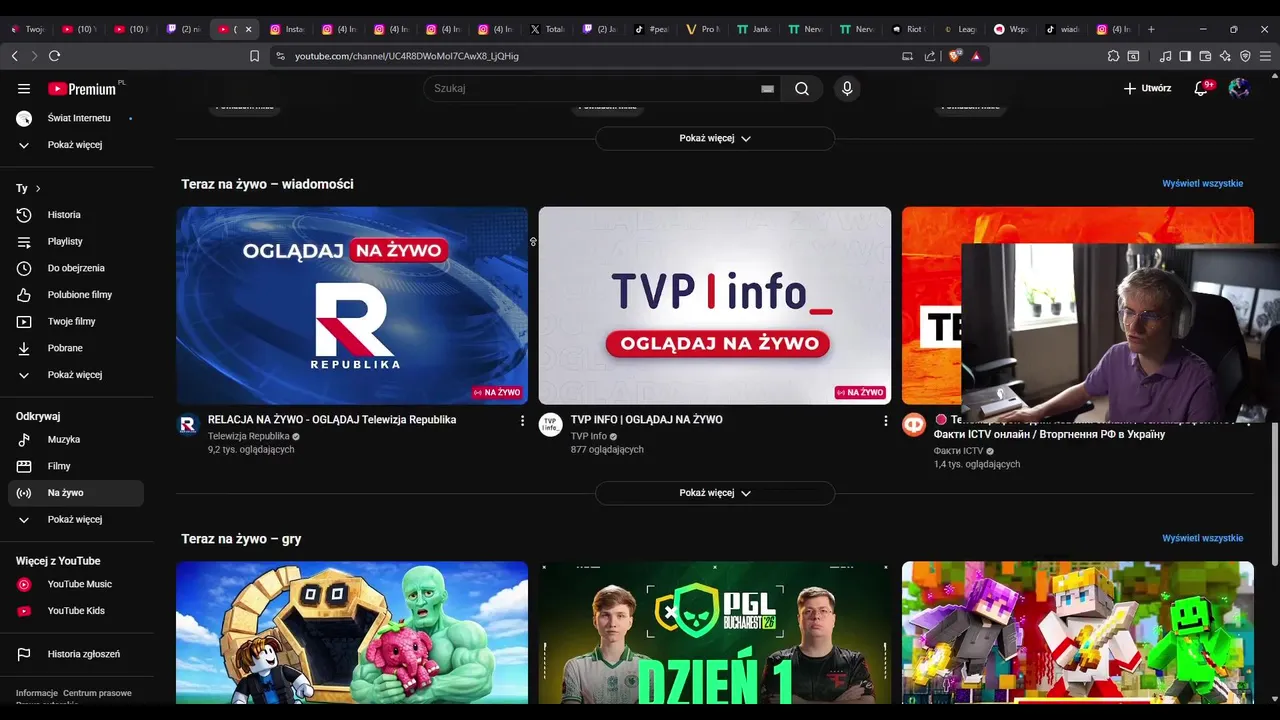Open the on-screen keyboard in the search box

[x=767, y=89]
